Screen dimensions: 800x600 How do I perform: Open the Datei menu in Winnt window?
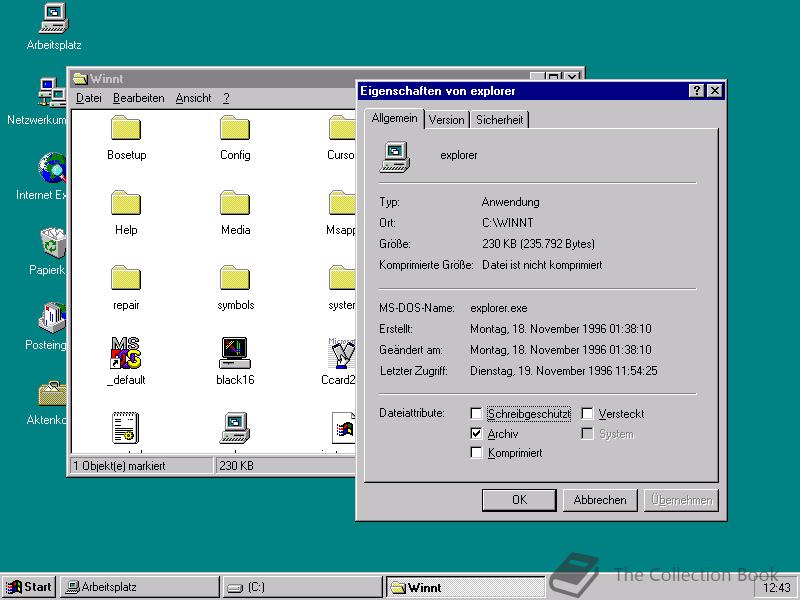(x=89, y=98)
